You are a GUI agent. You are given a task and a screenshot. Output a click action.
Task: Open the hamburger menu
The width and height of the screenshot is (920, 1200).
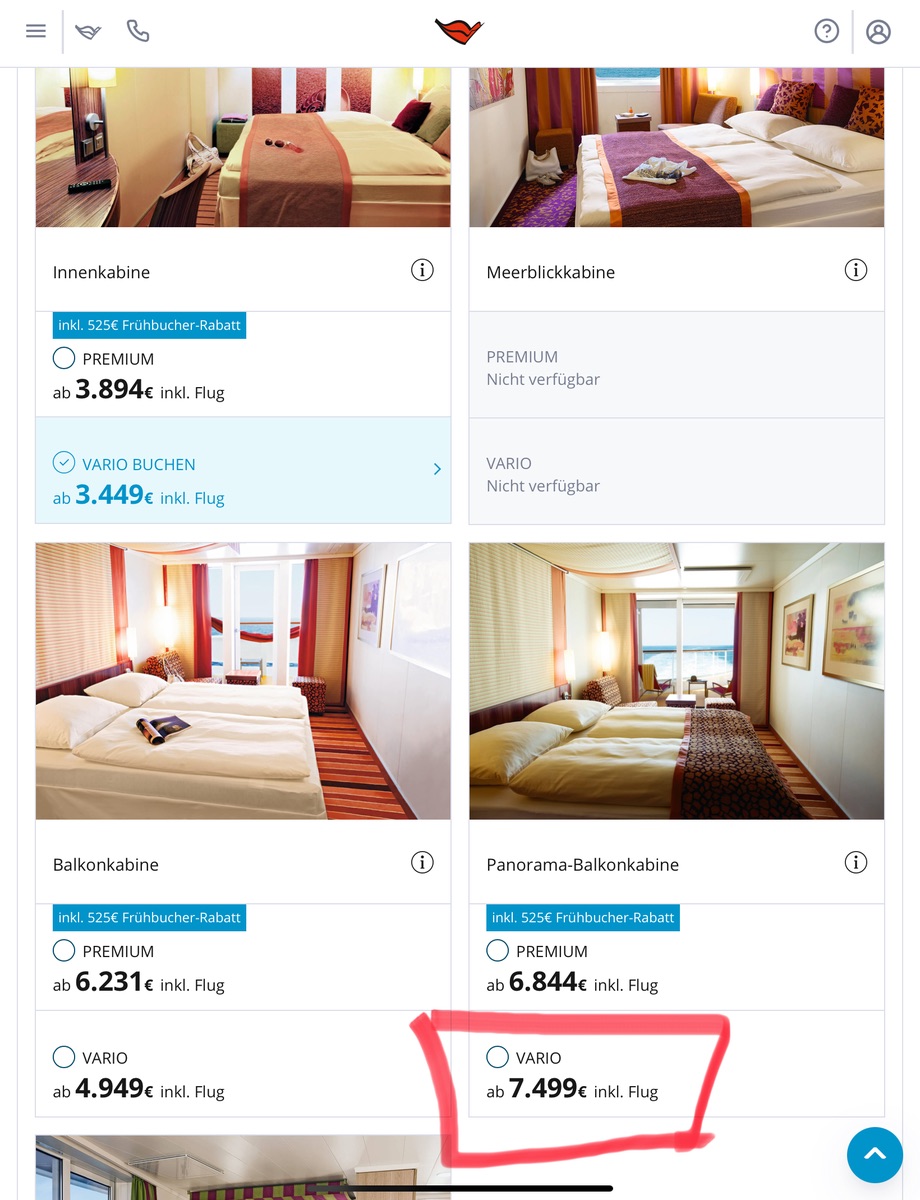pos(36,31)
